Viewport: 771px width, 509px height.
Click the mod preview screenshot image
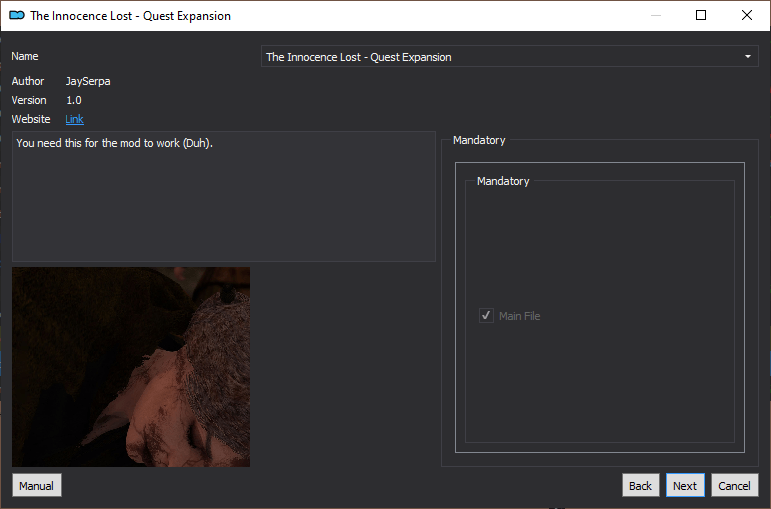131,367
